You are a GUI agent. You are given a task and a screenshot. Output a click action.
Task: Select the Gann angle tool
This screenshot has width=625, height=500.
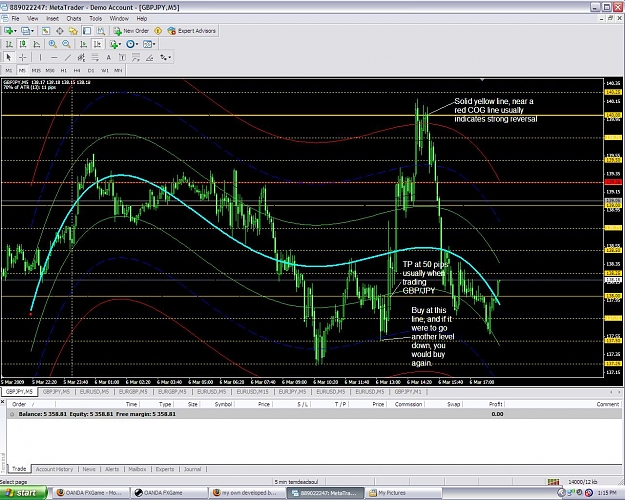point(149,57)
